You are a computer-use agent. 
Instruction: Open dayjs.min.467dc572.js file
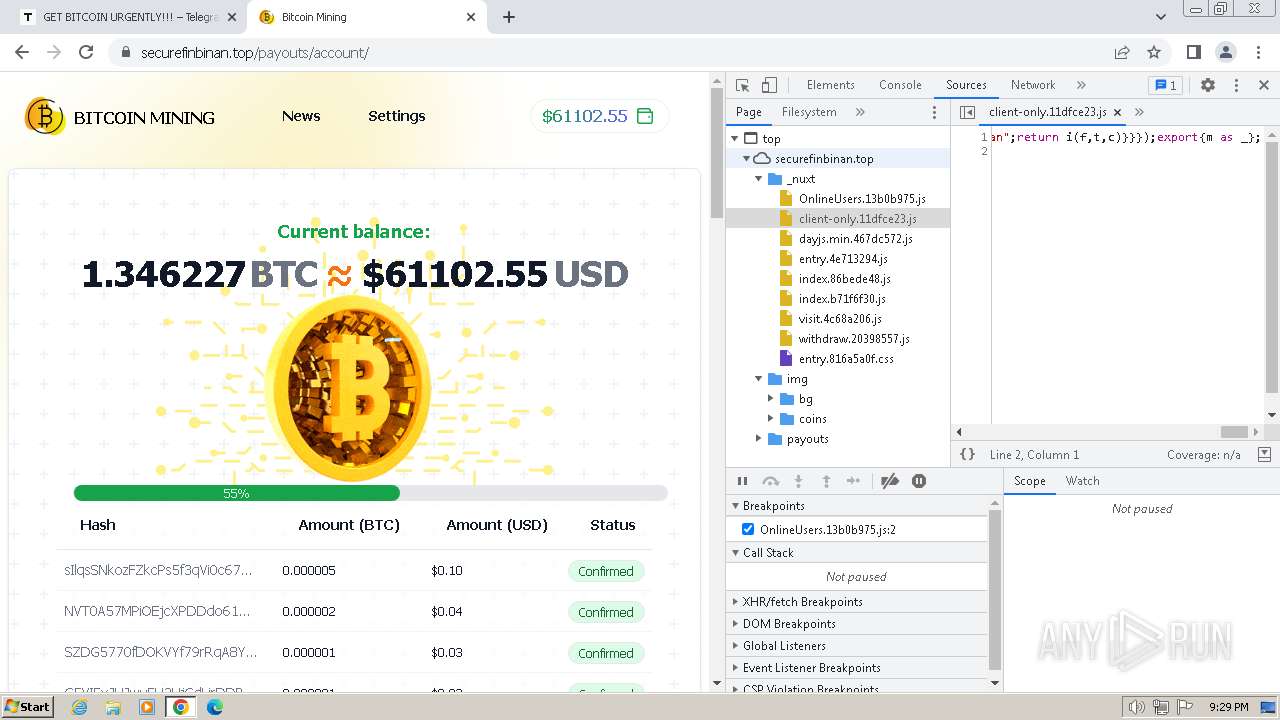(855, 239)
